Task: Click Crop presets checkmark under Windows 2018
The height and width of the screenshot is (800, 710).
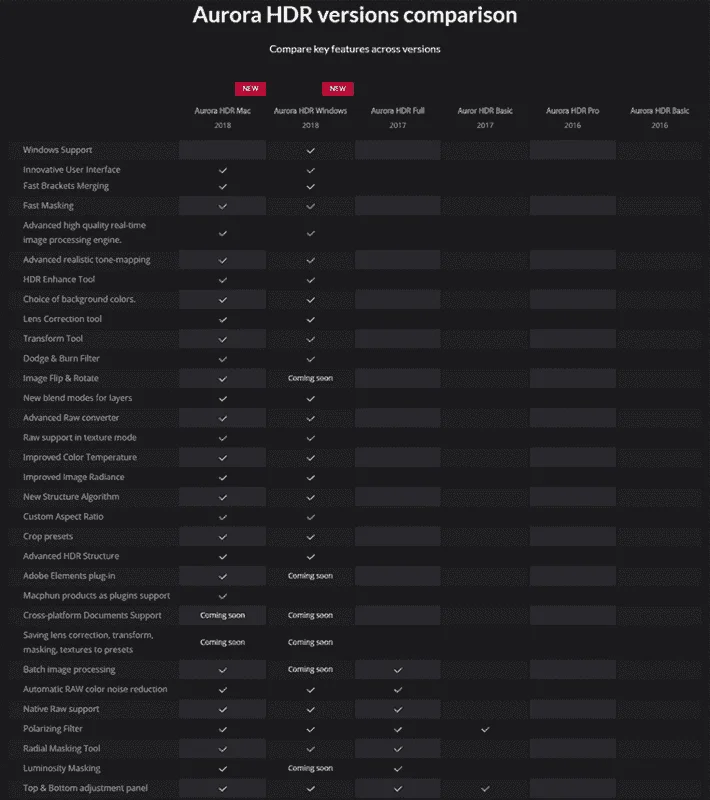Action: coord(310,537)
